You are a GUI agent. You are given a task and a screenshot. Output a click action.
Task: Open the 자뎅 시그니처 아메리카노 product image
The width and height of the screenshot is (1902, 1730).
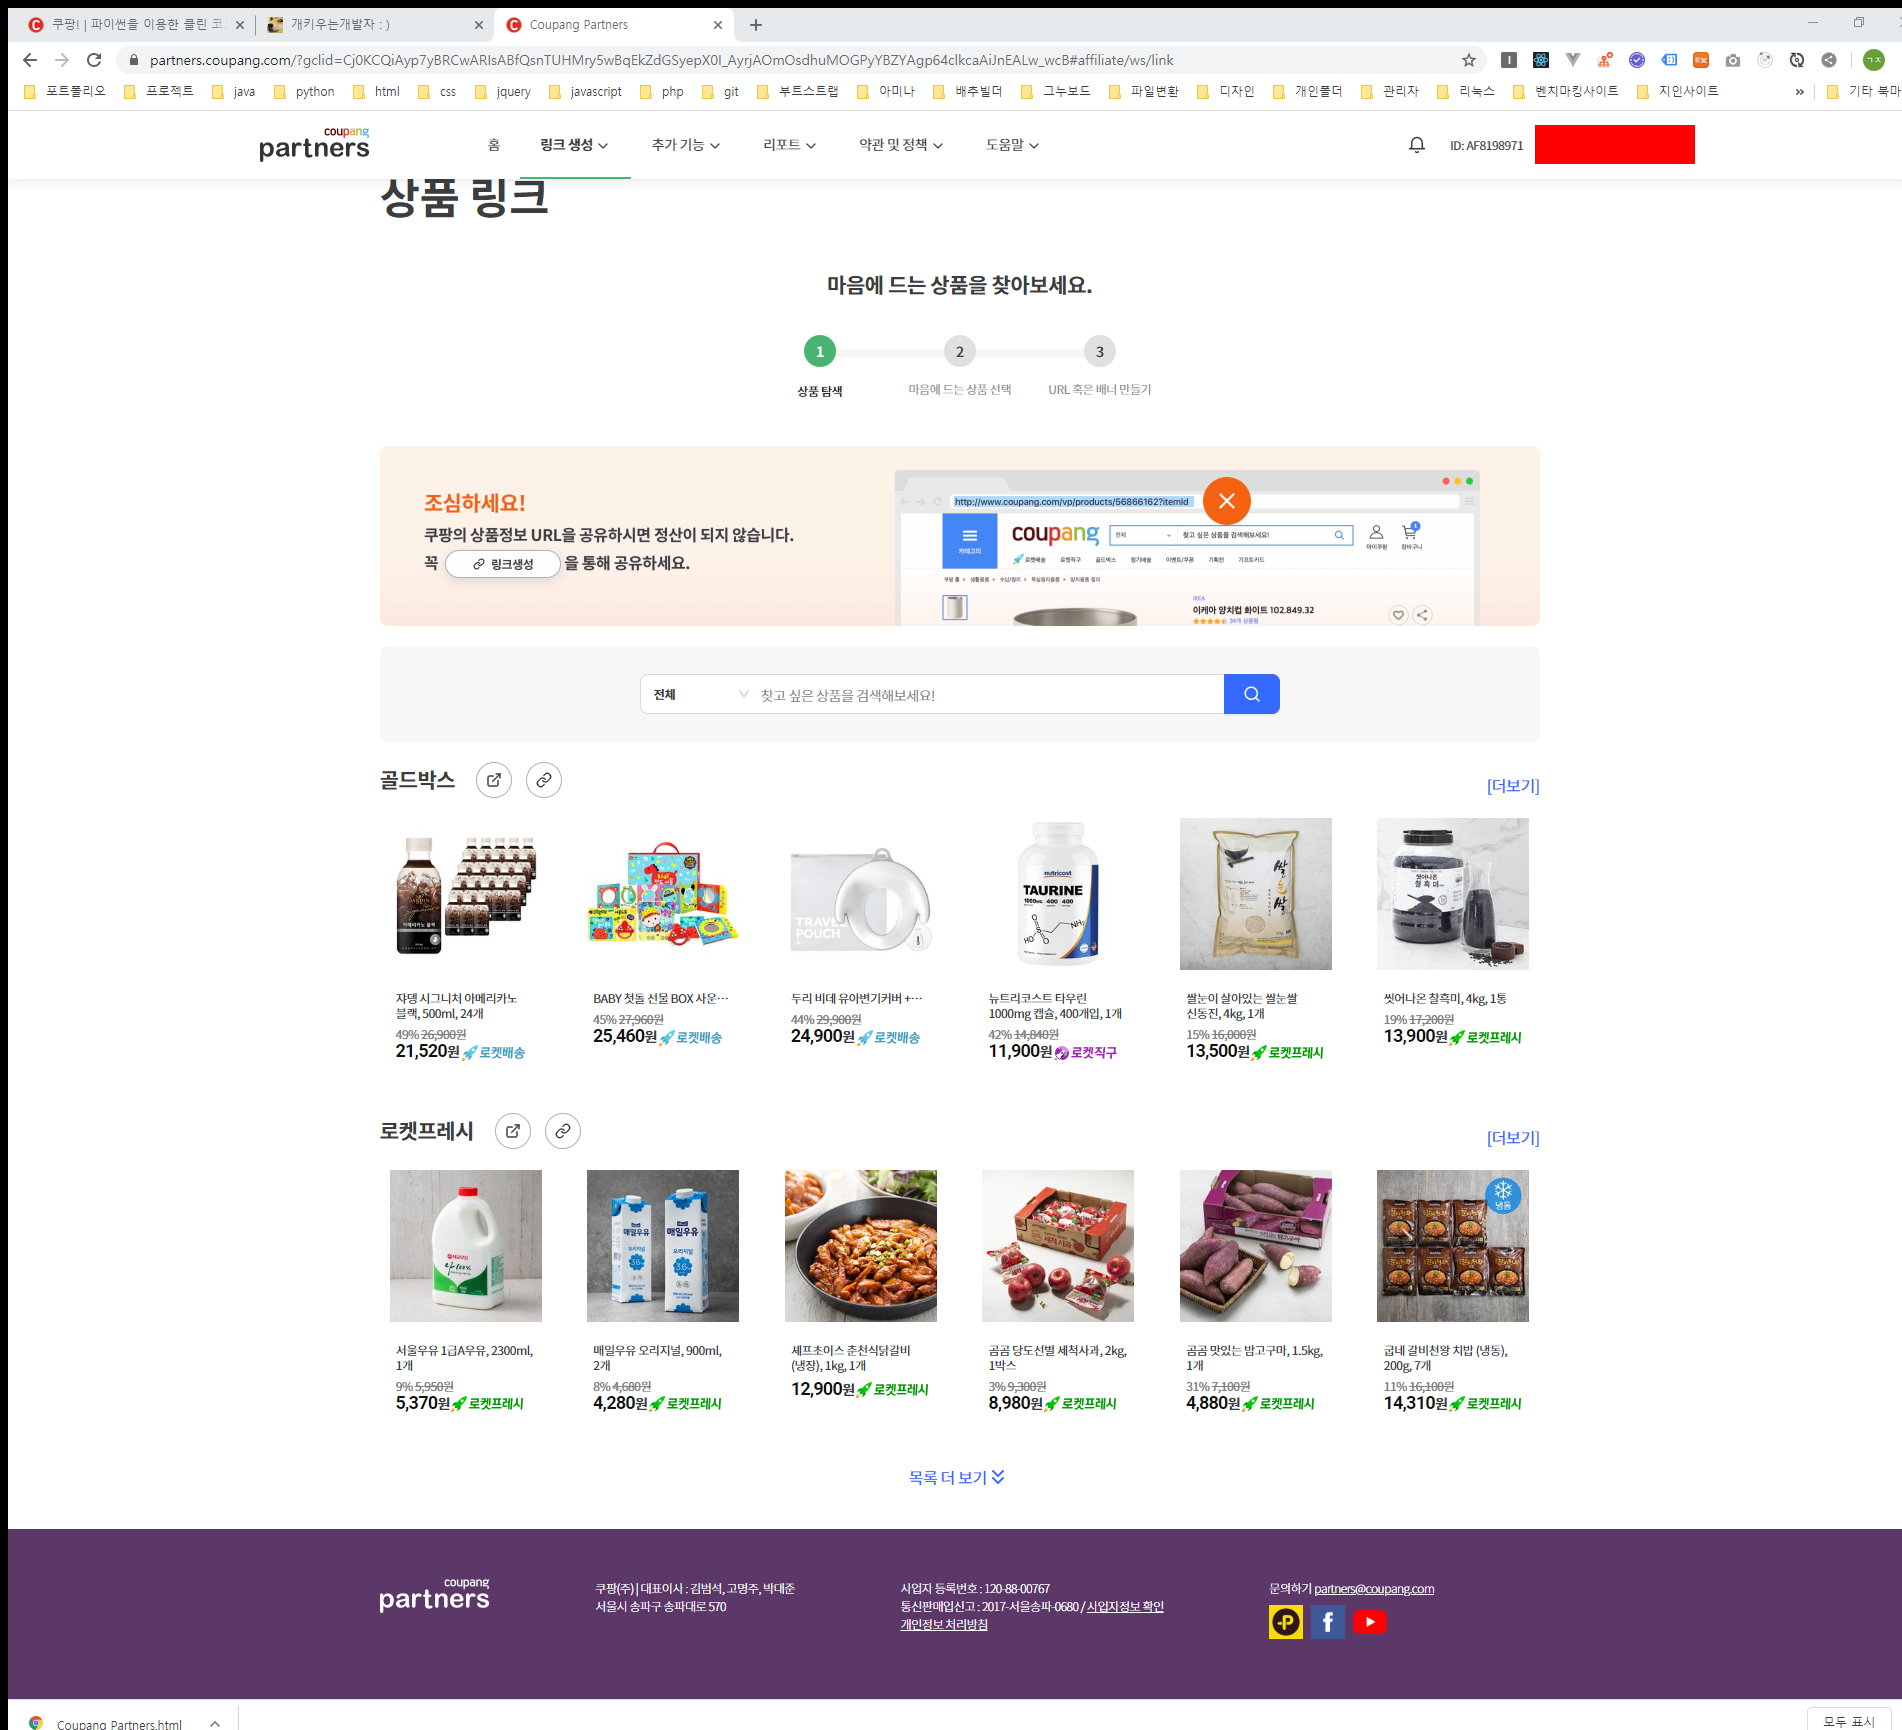(x=465, y=894)
